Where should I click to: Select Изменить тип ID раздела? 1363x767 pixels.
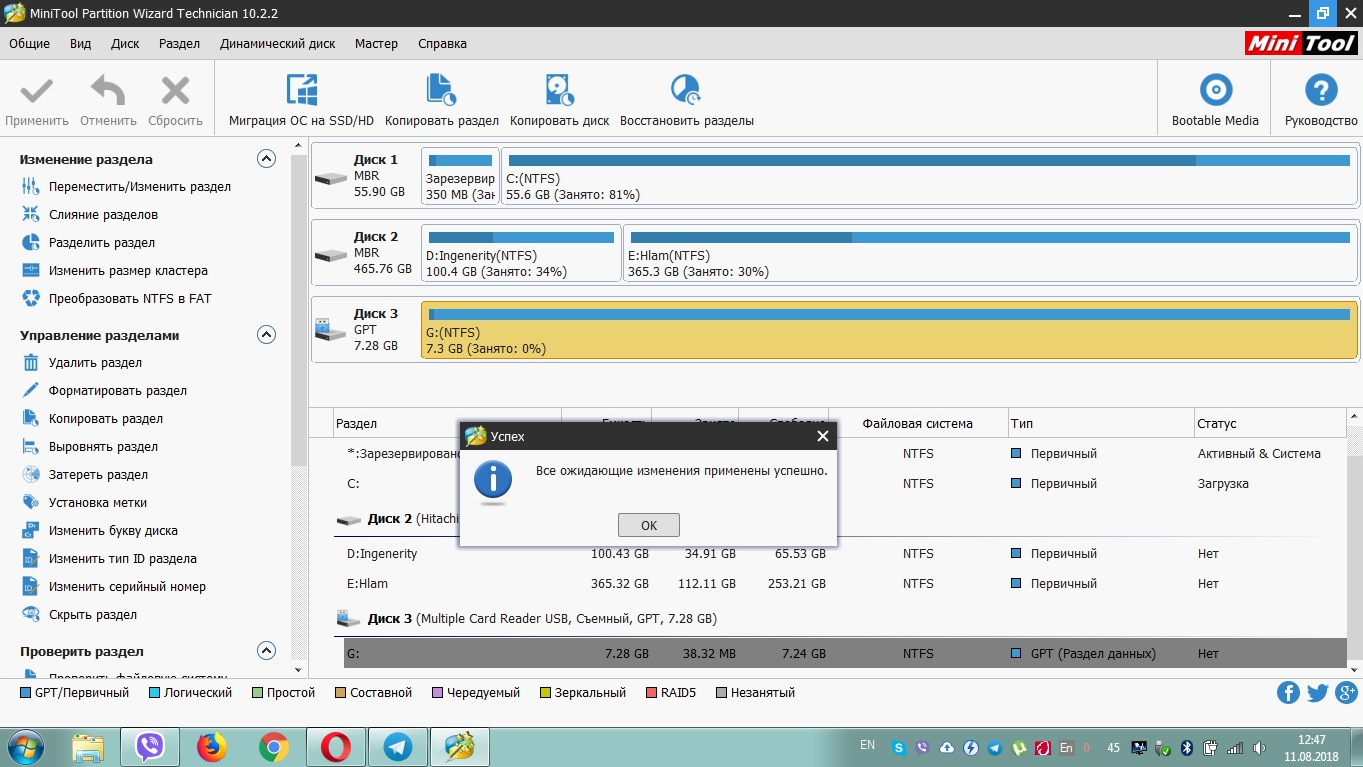click(x=123, y=559)
